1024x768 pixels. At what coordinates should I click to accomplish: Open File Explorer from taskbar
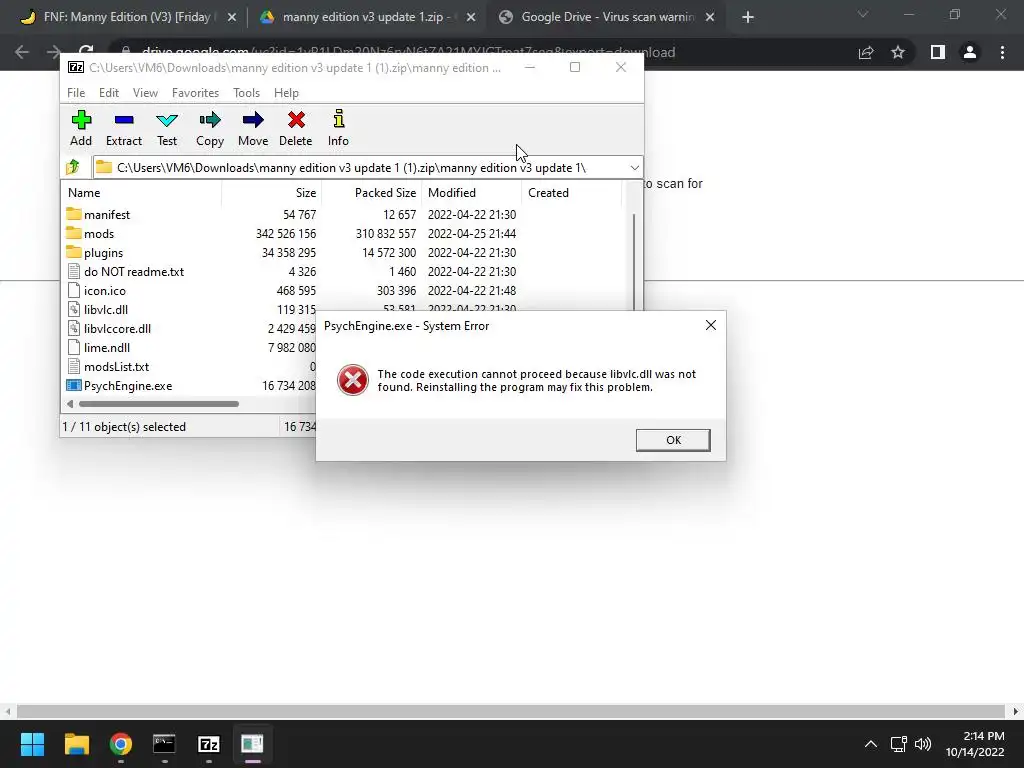coord(76,744)
